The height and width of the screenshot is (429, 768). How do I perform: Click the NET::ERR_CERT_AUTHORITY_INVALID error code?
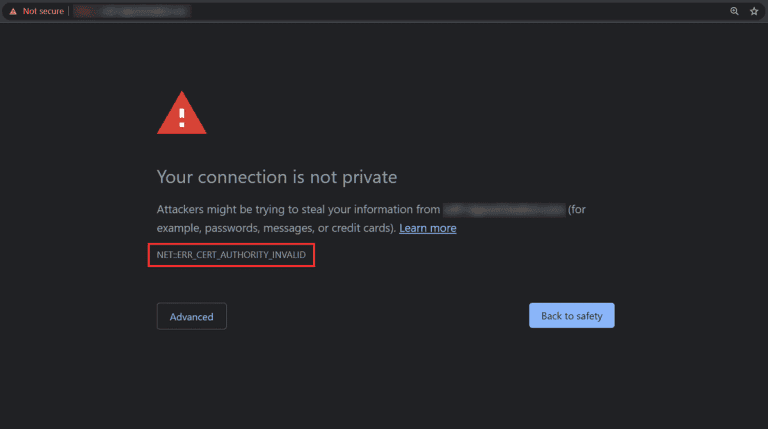tap(231, 255)
